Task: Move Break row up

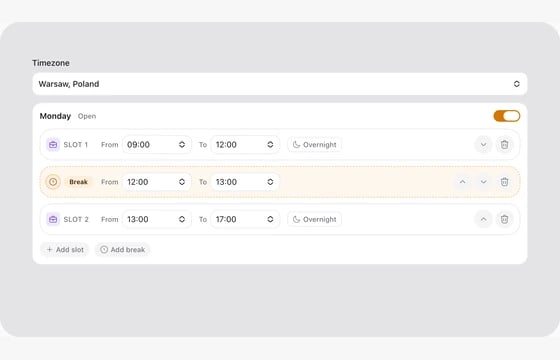Action: tap(462, 182)
